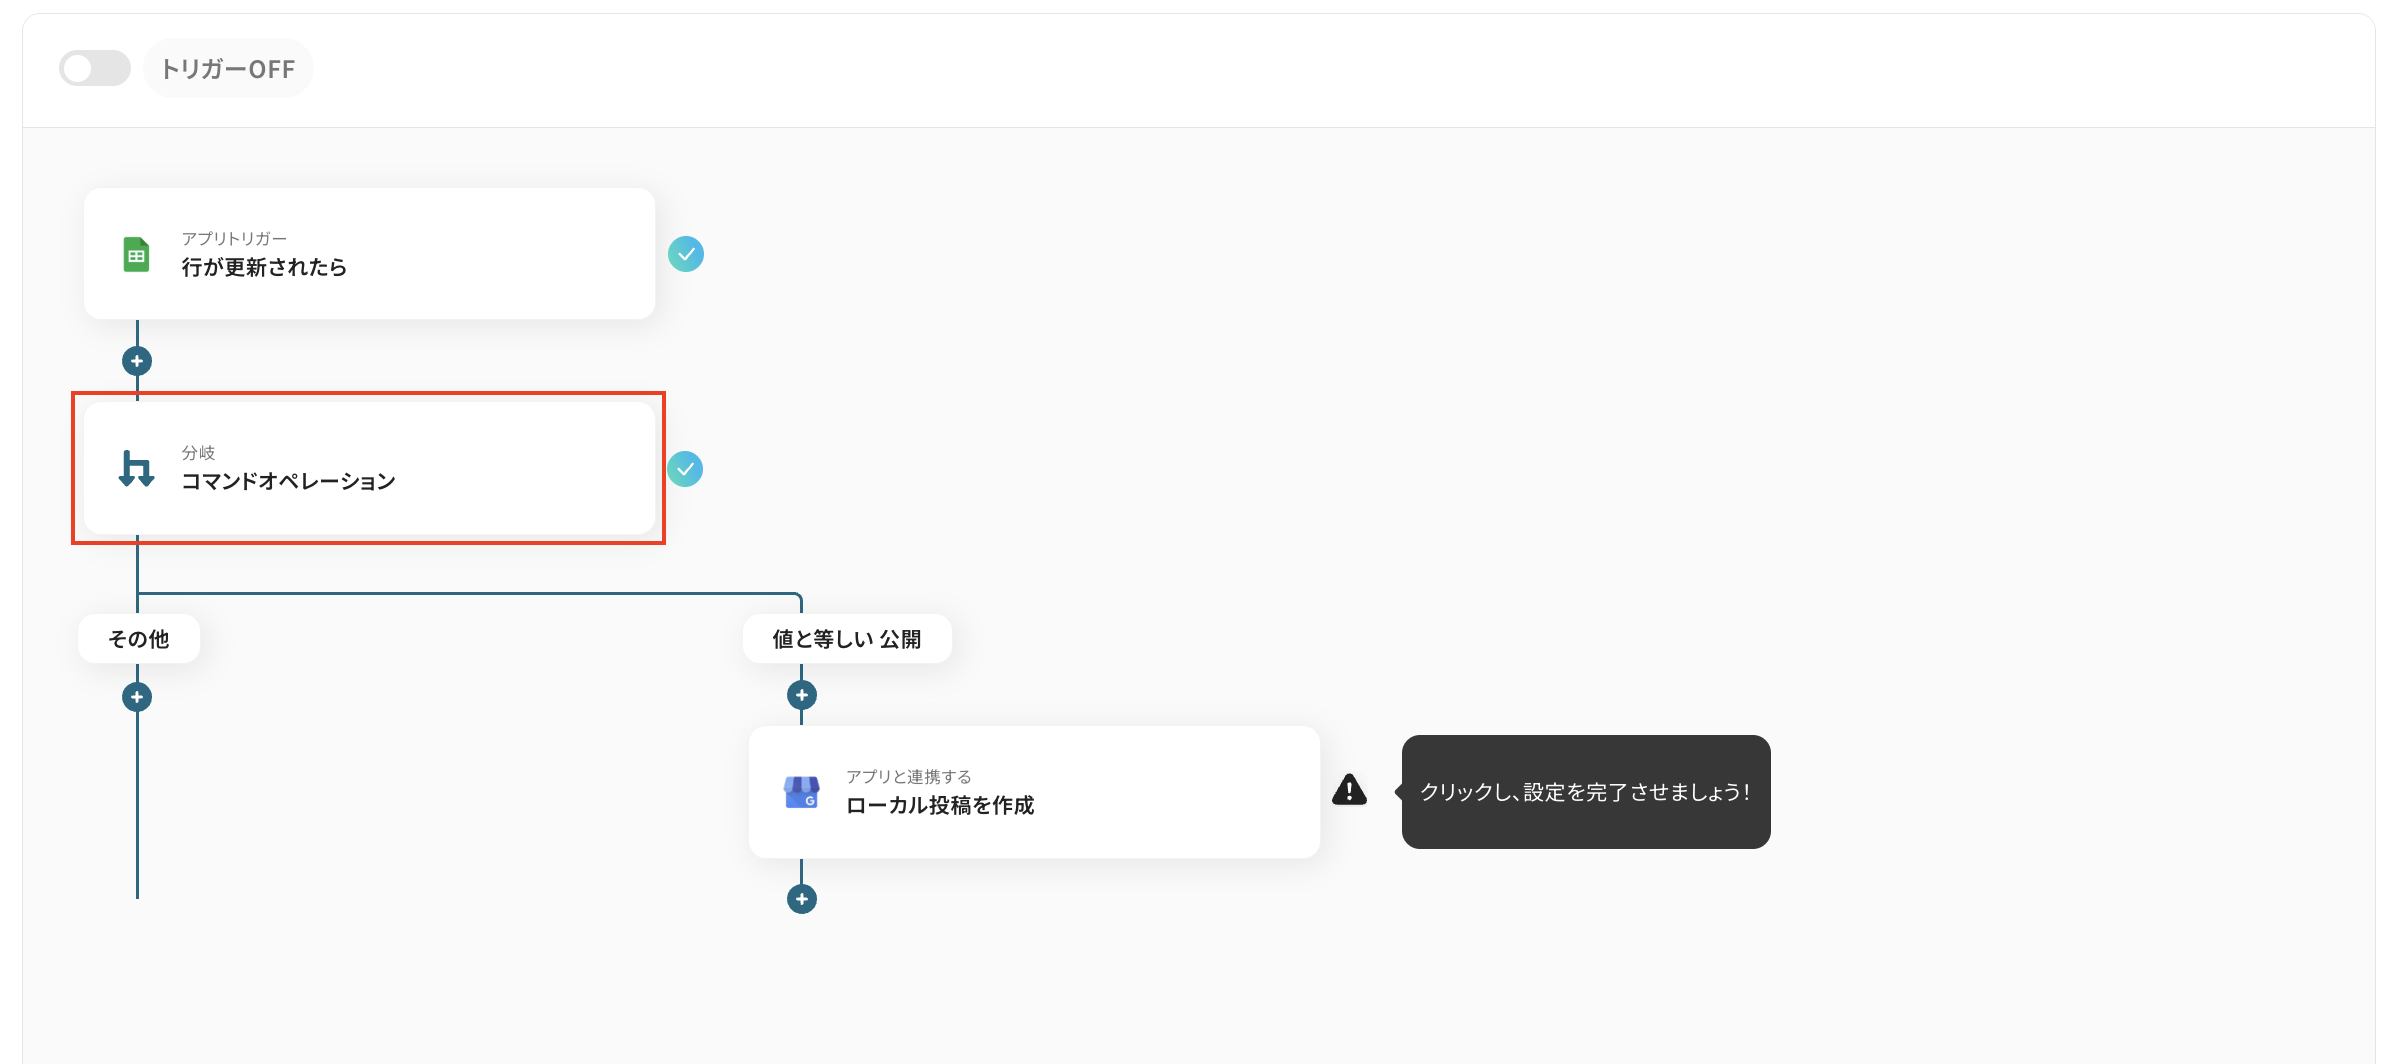Click the plus icon on the その他 branch
The width and height of the screenshot is (2386, 1064).
[136, 696]
